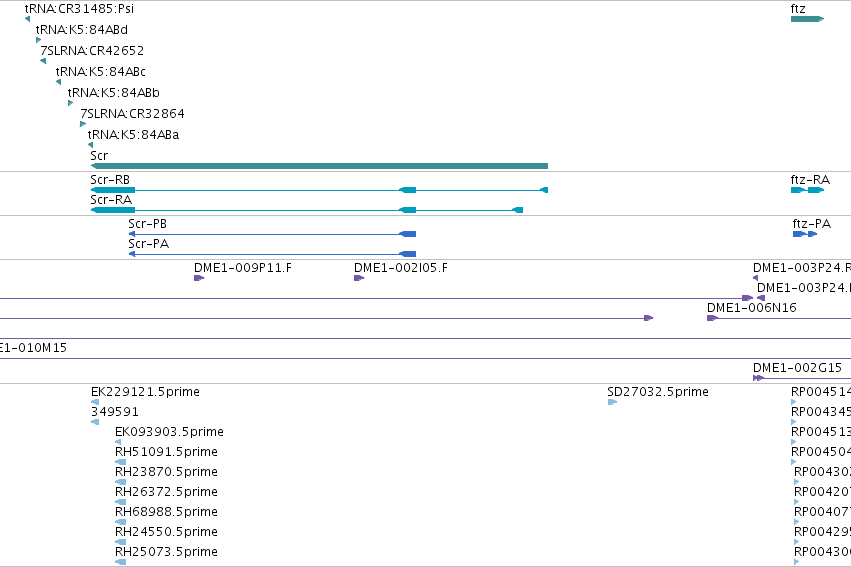Click the long teal Scr gene bar

click(x=319, y=166)
